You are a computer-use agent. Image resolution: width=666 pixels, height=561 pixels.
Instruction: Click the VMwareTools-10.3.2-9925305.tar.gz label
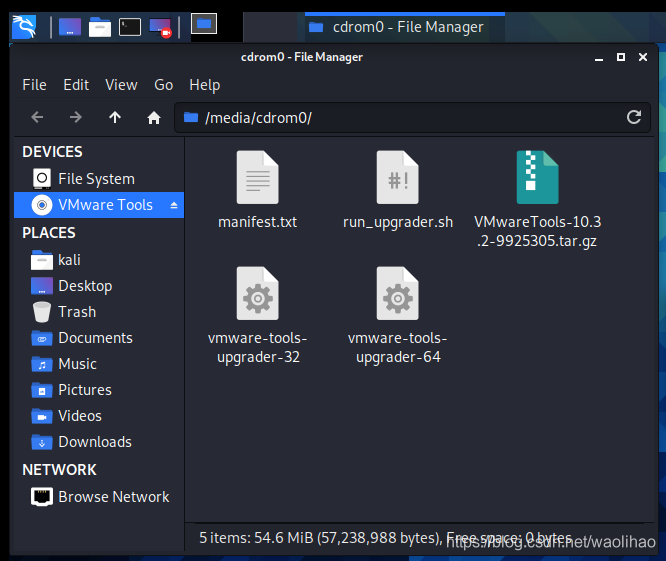pos(537,231)
